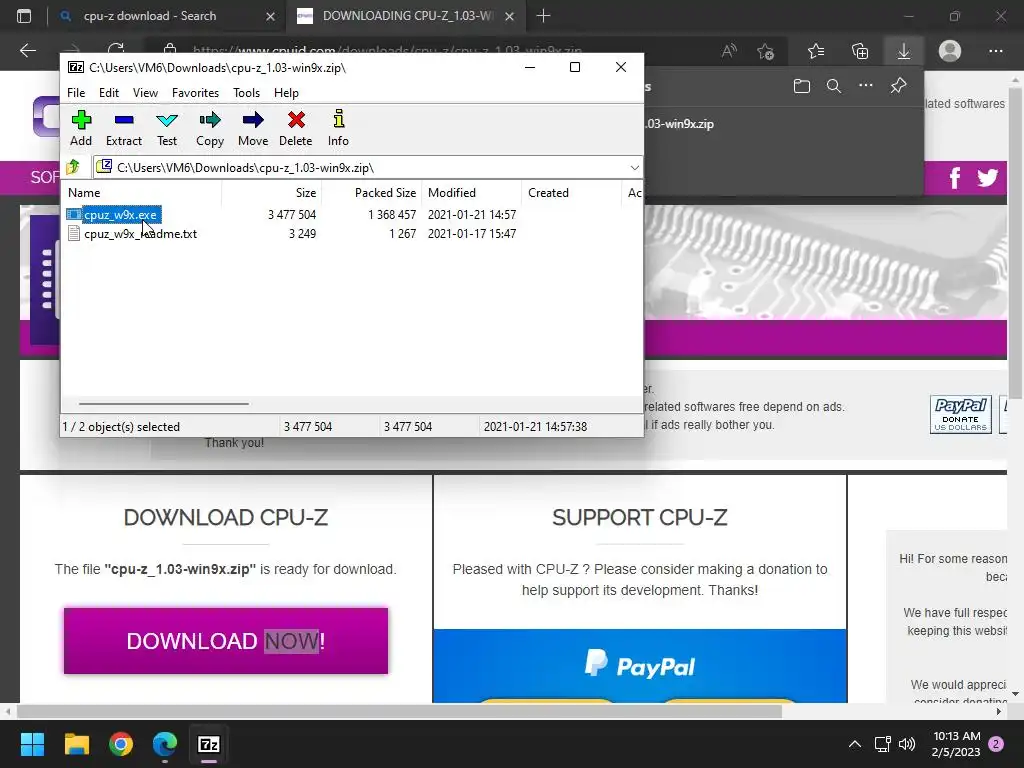The width and height of the screenshot is (1024, 768).
Task: Open CPUID Twitter page icon
Action: (987, 178)
